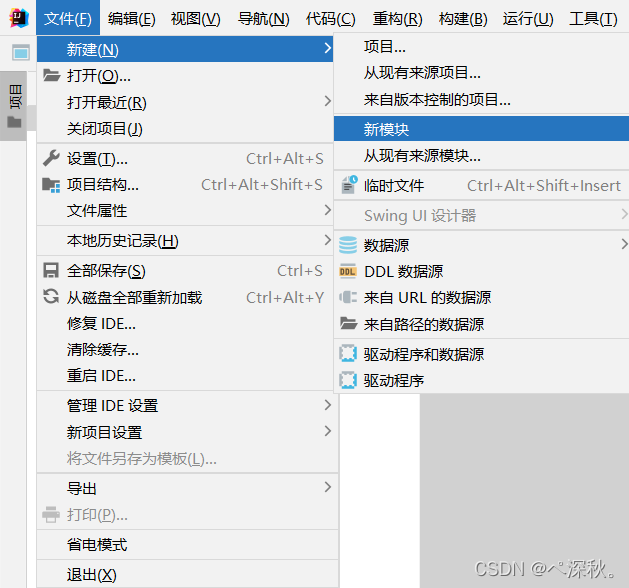Expand the 新项目设置 submenu arrow
This screenshot has height=588, width=629.
[327, 432]
